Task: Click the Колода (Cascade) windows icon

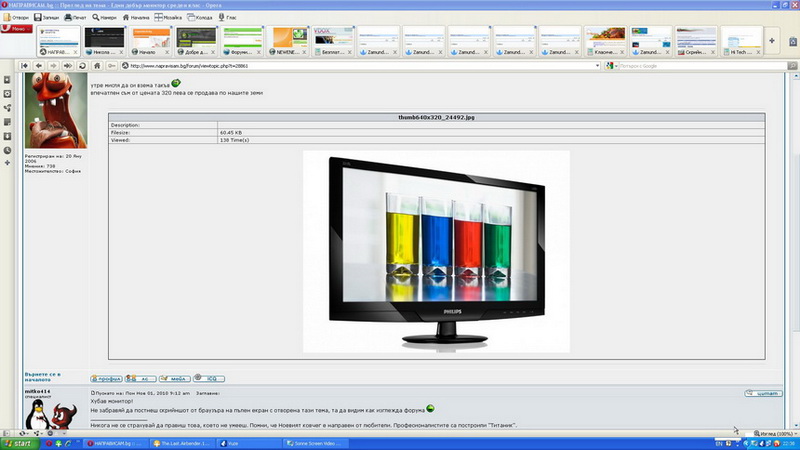Action: tap(191, 17)
